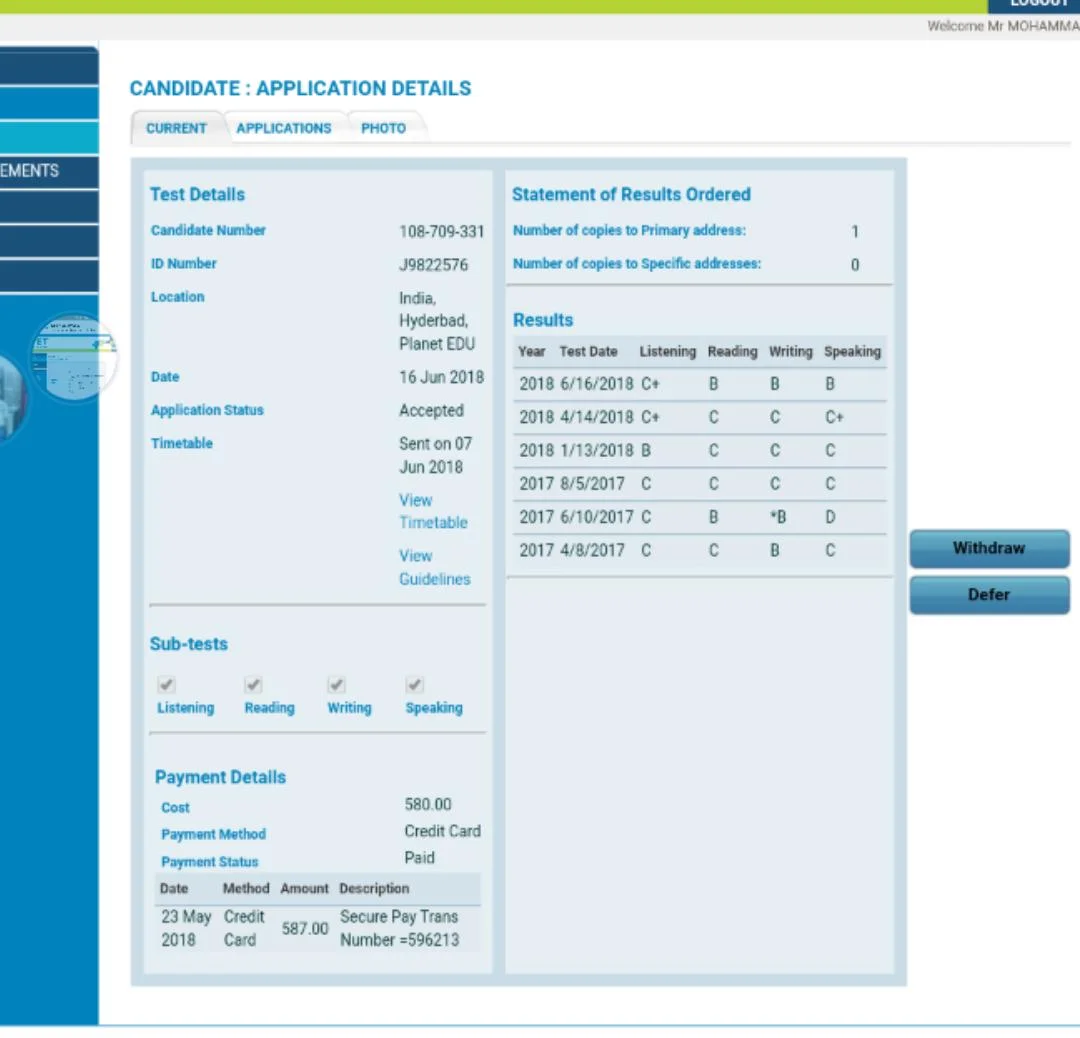Image resolution: width=1080 pixels, height=1038 pixels.
Task: Toggle the Speaking sub-test checkbox
Action: (415, 685)
